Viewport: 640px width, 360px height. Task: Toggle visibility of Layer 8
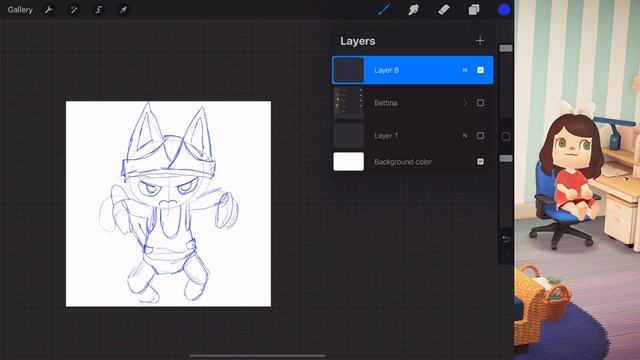tap(480, 70)
